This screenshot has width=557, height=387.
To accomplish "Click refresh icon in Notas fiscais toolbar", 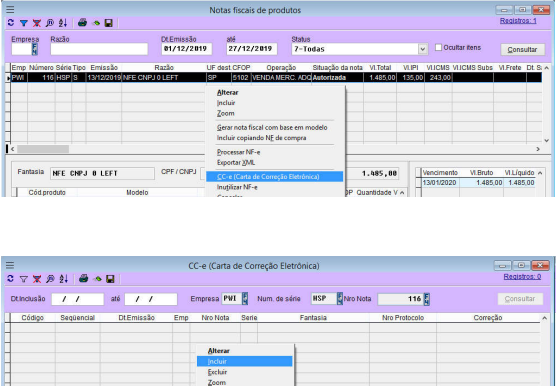I will (11, 23).
